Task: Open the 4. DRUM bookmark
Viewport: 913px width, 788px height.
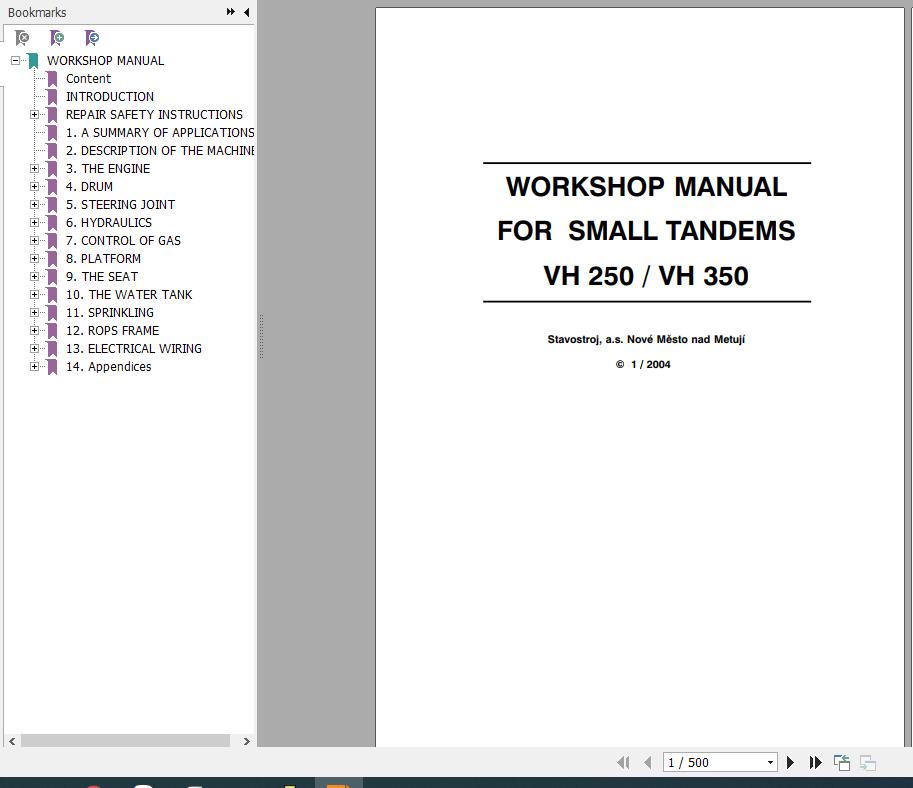Action: (x=89, y=186)
